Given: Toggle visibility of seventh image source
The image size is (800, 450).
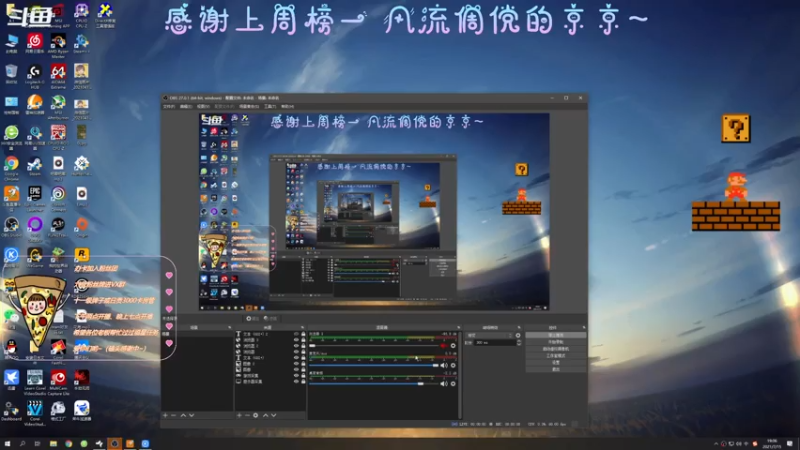Looking at the screenshot, I should 296,369.
